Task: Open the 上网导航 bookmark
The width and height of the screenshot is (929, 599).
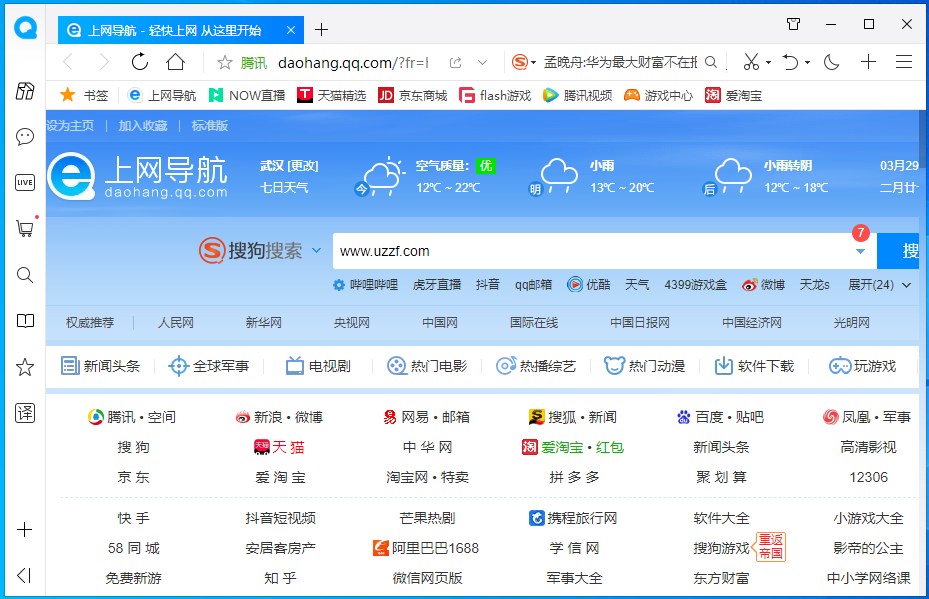Action: click(162, 95)
